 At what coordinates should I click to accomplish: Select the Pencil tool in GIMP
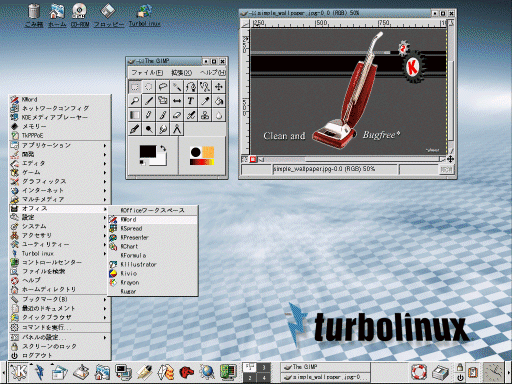tap(149, 115)
